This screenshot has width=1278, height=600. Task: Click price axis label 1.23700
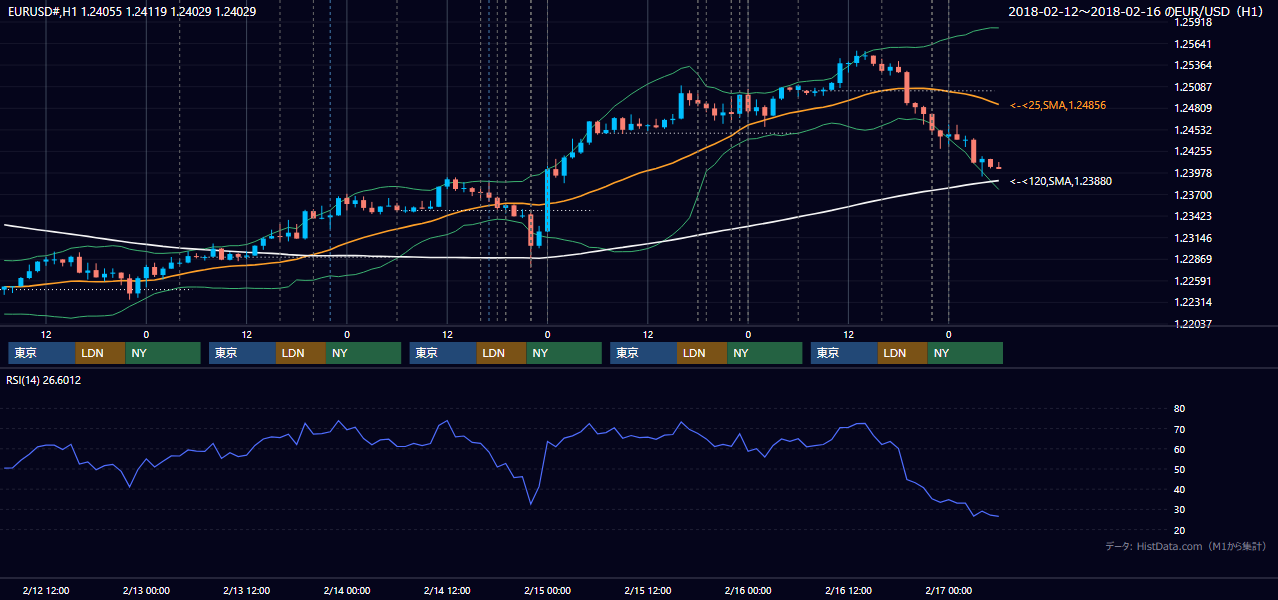tap(1193, 195)
